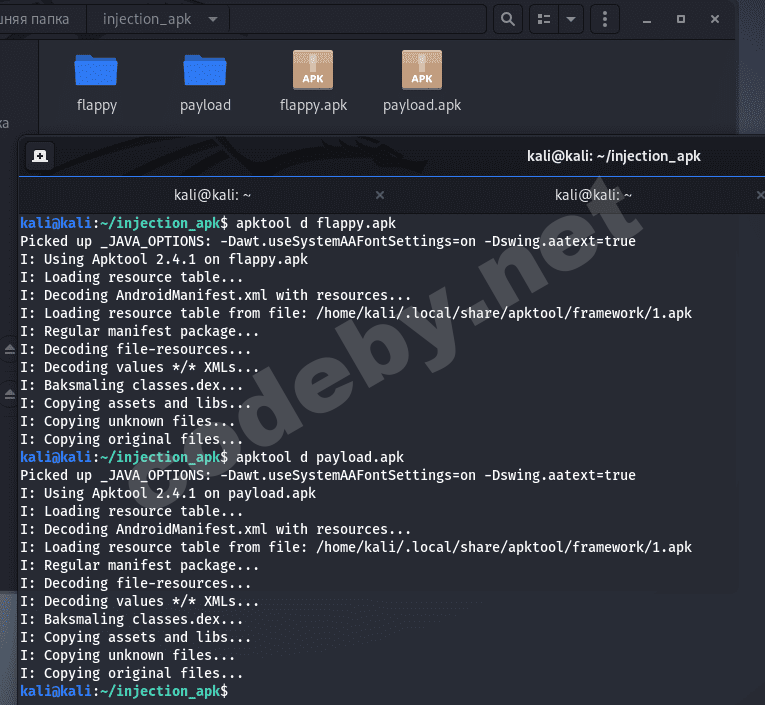Click 'apktool d flappy.apk' command text
Viewport: 765px width, 705px height.
tap(316, 223)
